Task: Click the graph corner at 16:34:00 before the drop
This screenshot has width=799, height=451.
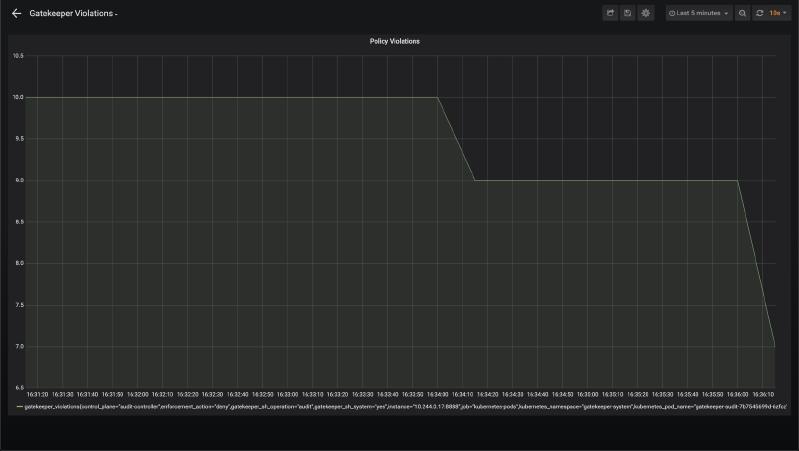Action: coord(438,97)
